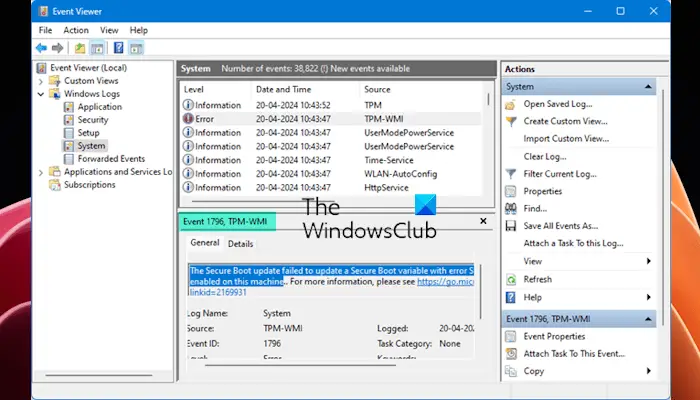Select the Security log in tree
This screenshot has height=400, width=700.
(x=93, y=120)
